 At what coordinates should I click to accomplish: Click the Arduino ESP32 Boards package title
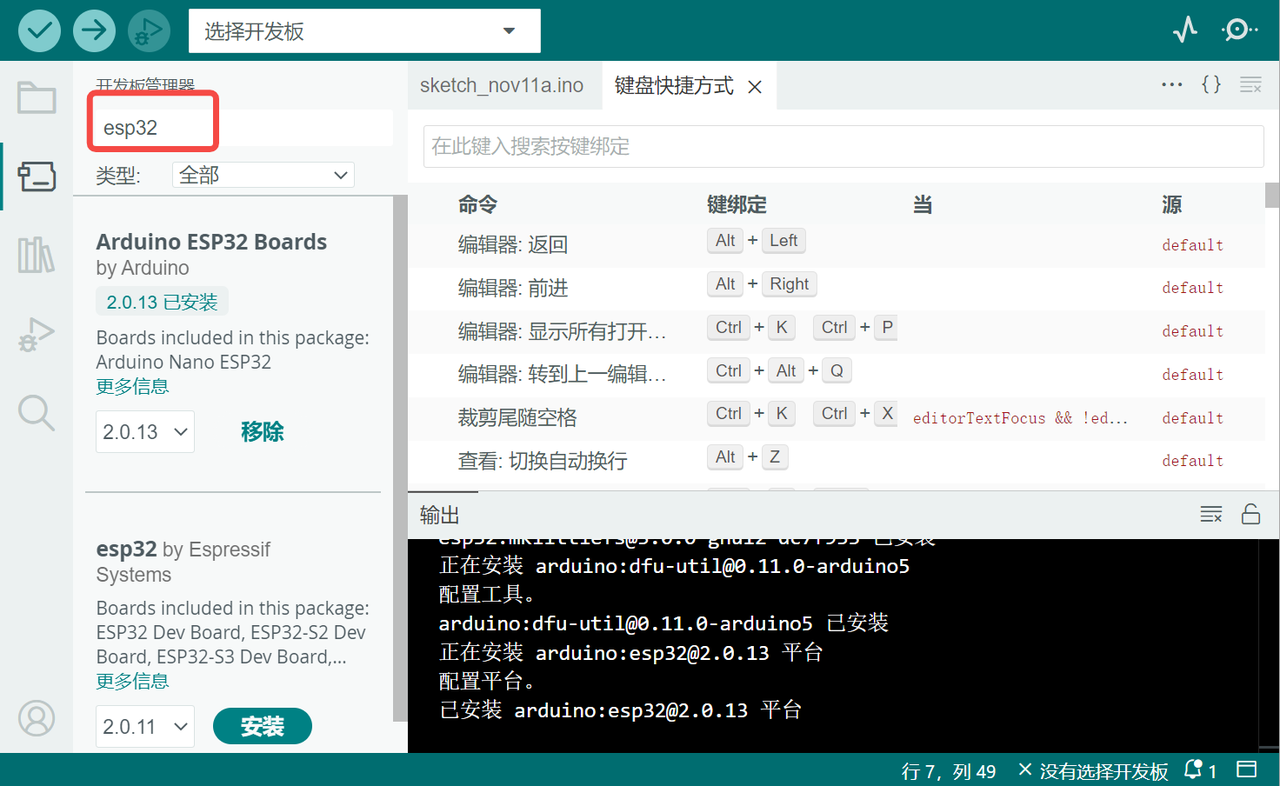pyautogui.click(x=212, y=242)
